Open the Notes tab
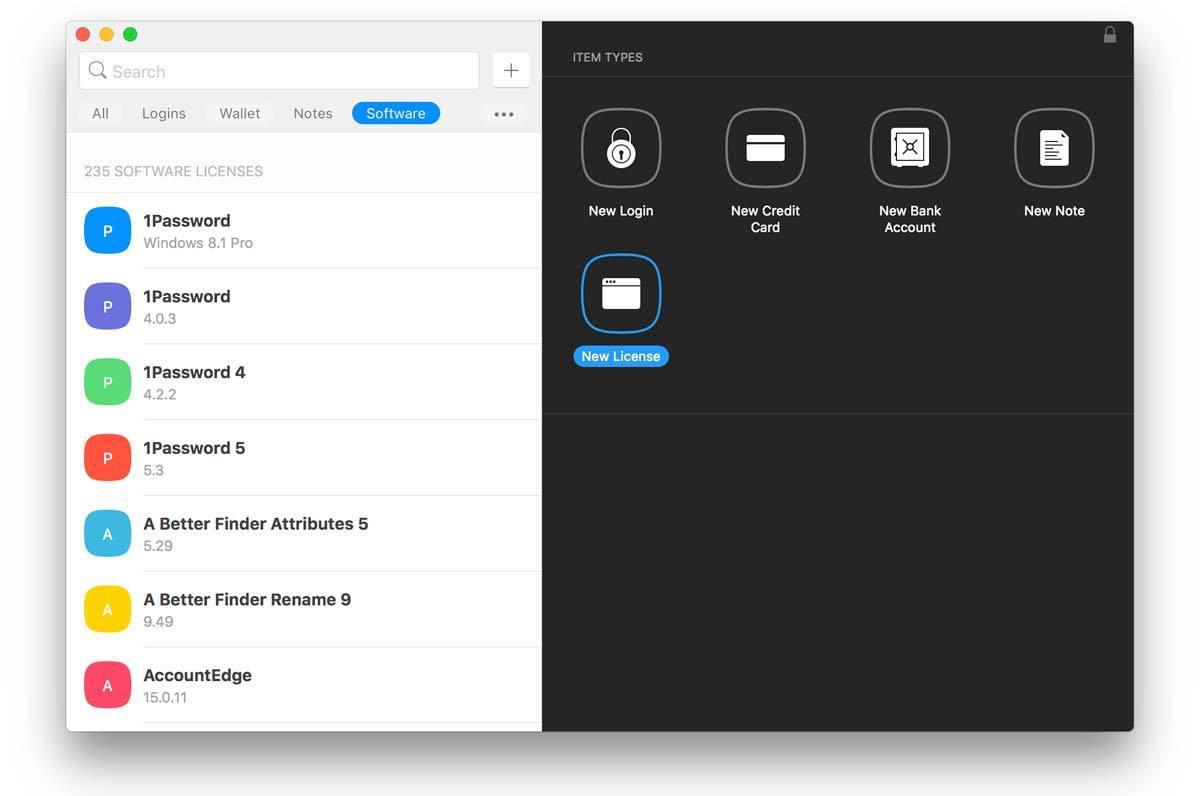This screenshot has width=1200, height=796. click(x=313, y=113)
